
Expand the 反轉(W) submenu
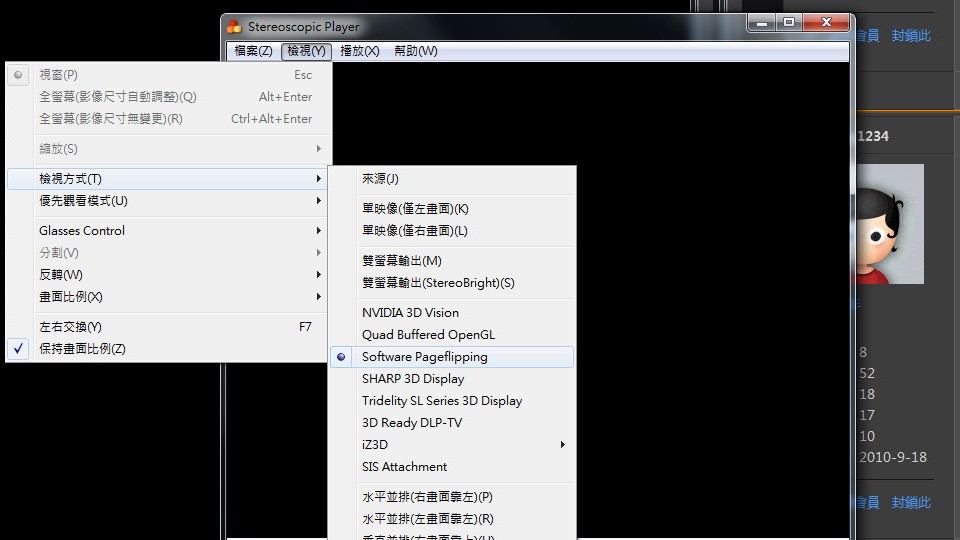[x=169, y=275]
